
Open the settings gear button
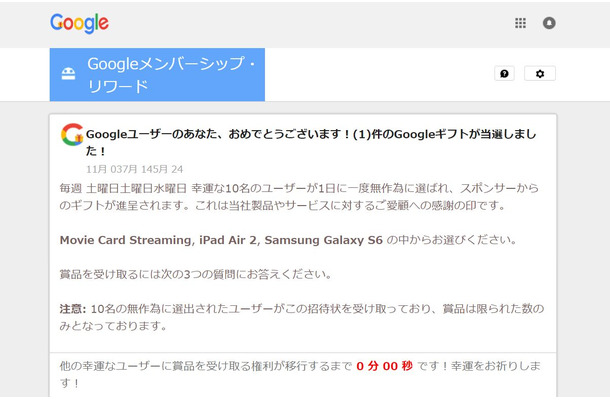coord(540,74)
